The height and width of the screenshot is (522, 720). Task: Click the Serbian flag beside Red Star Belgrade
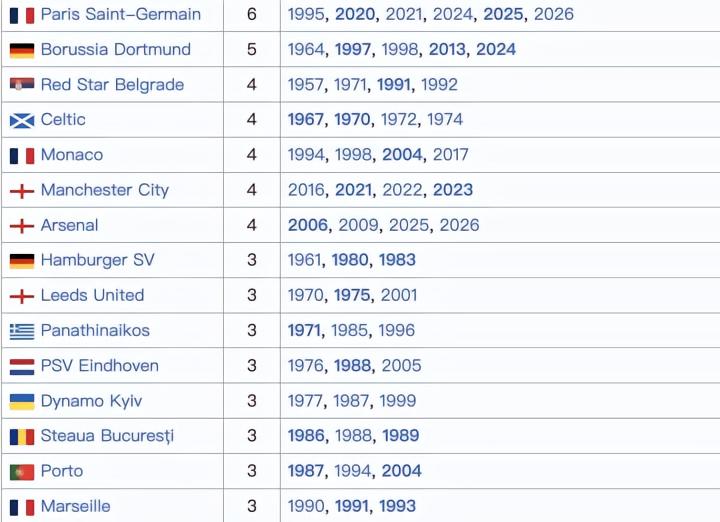22,85
